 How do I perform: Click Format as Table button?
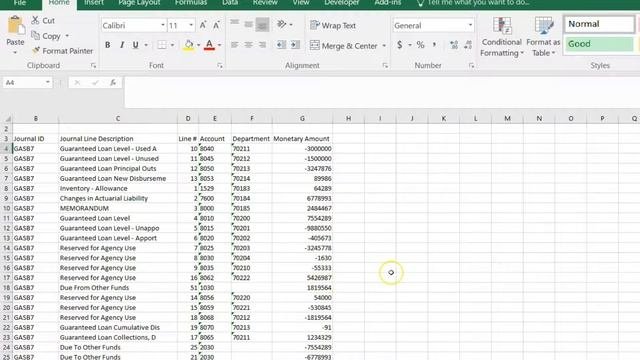pyautogui.click(x=543, y=37)
